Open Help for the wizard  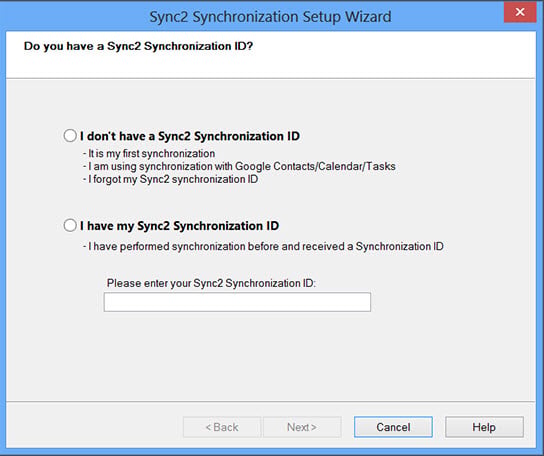pyautogui.click(x=484, y=427)
